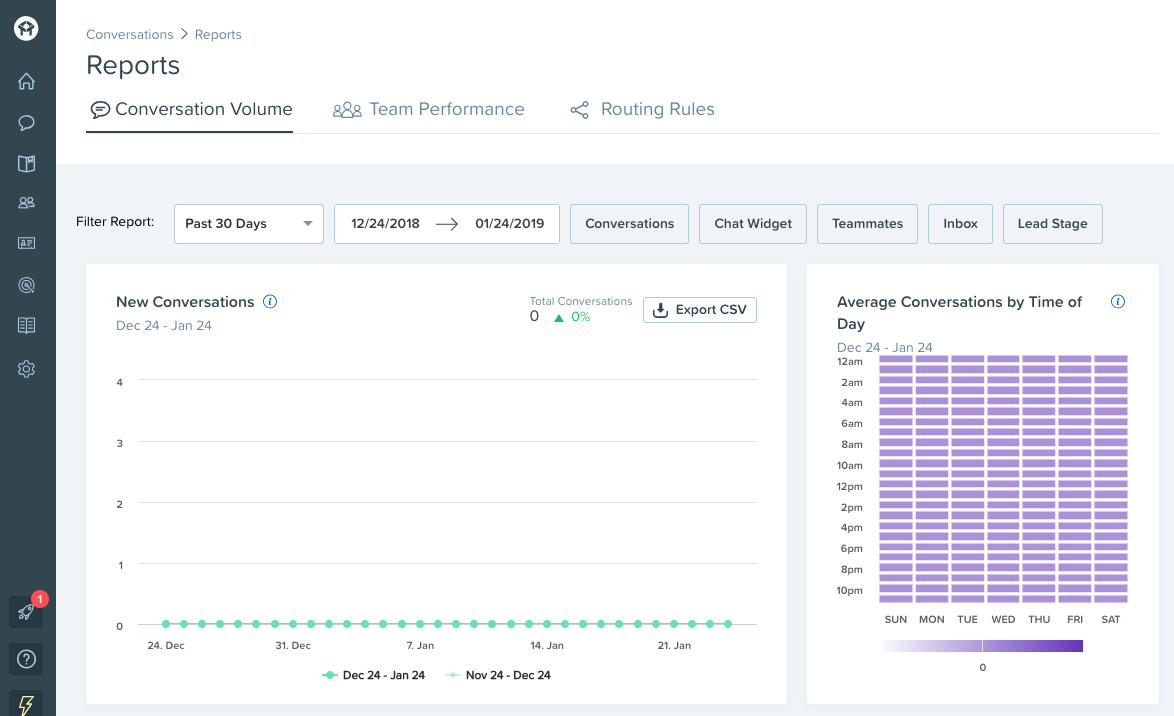Screen dimensions: 1174x716
Task: Click the Export CSV button
Action: 700,310
